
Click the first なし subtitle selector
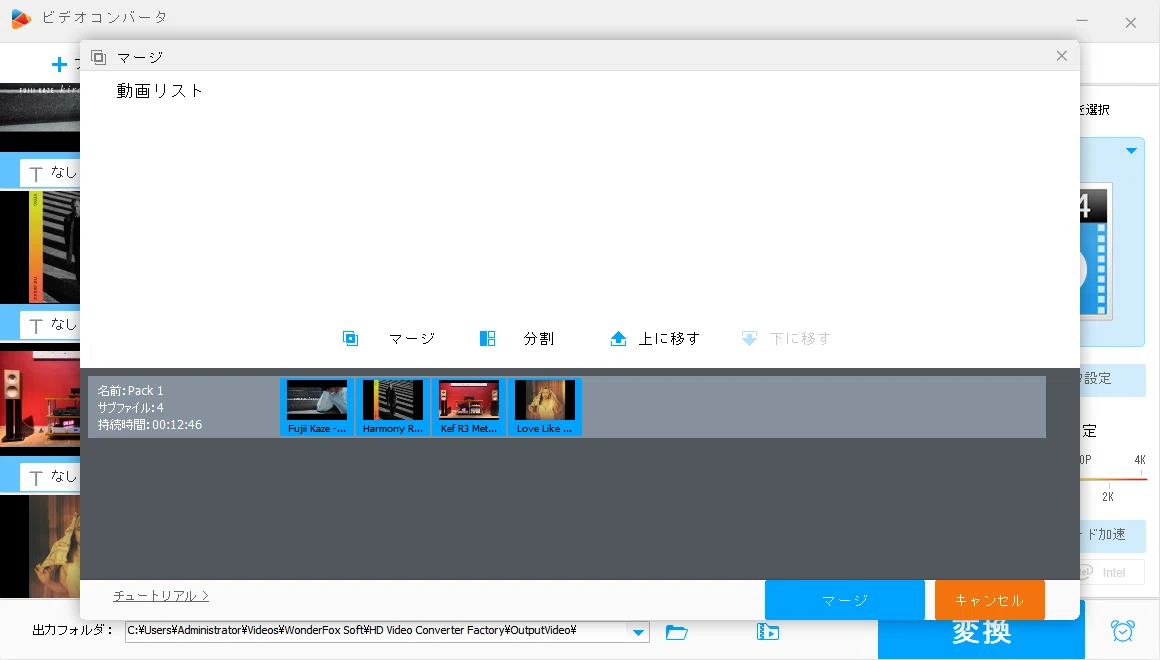(x=50, y=172)
